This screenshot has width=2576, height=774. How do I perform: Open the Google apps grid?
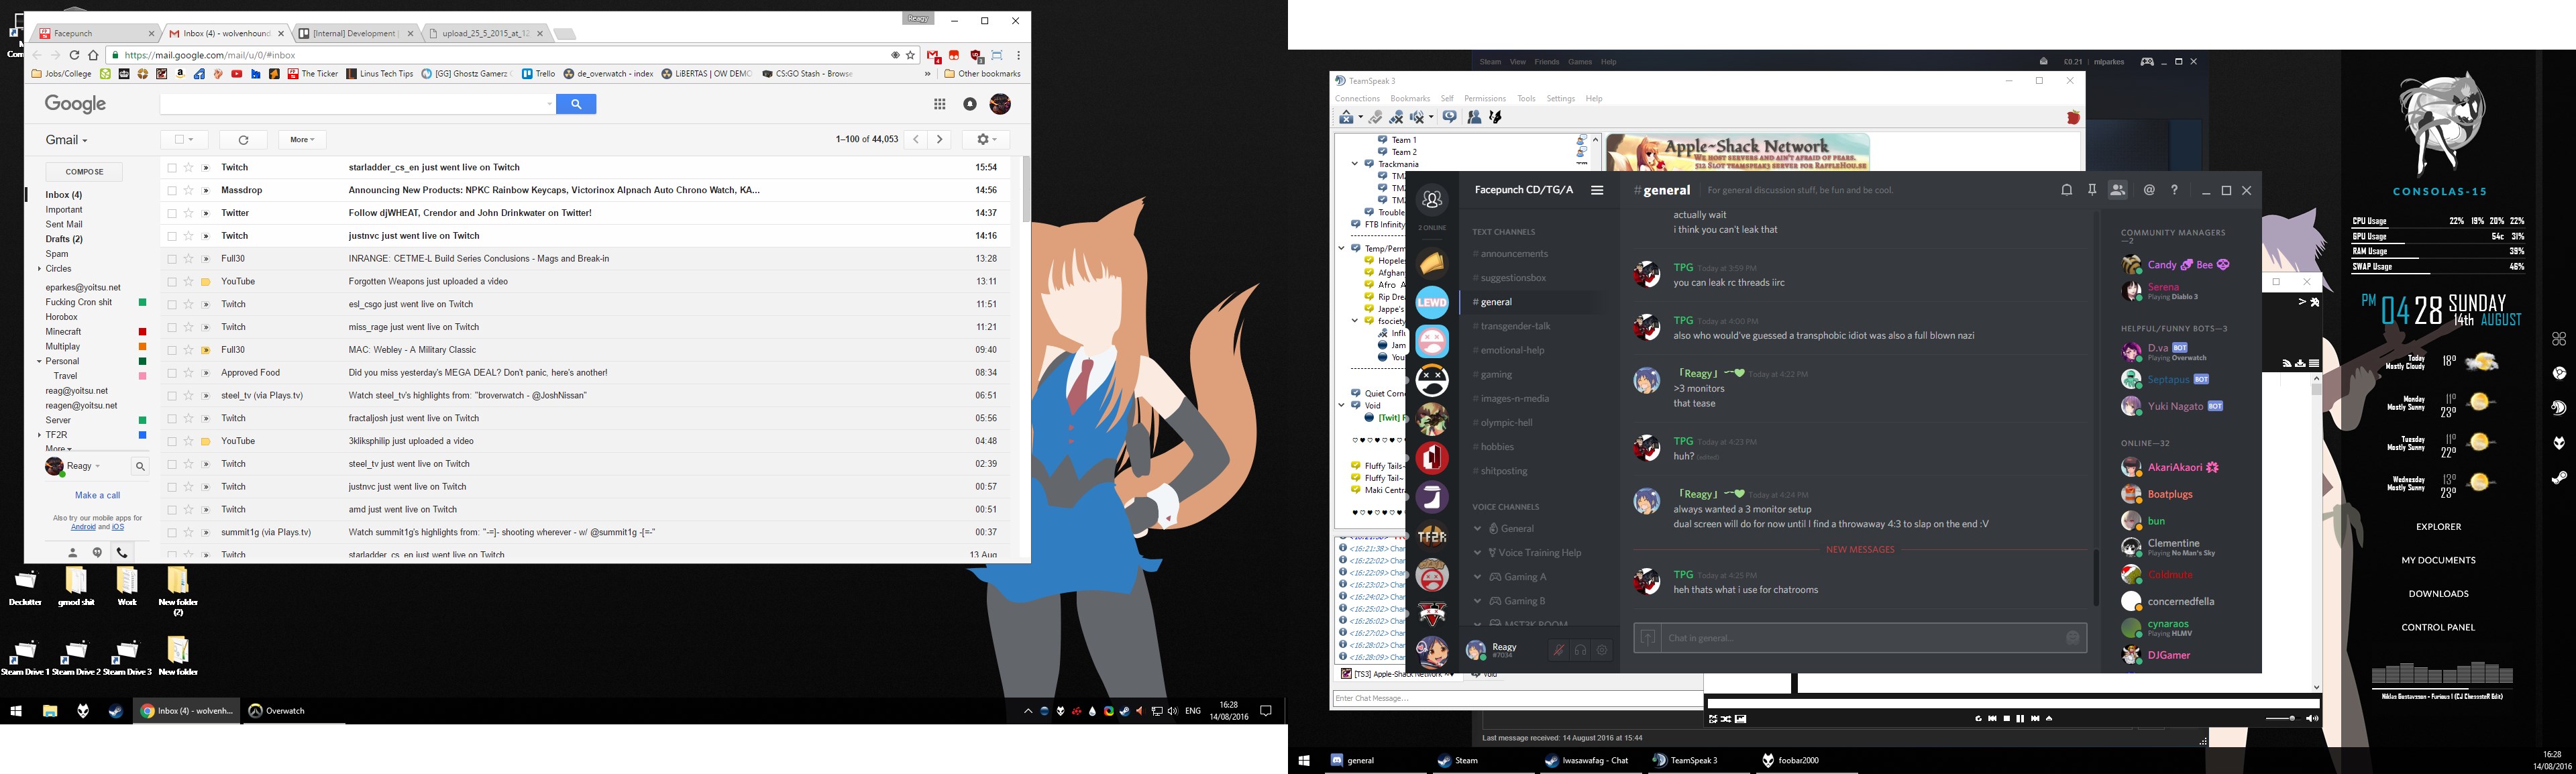pyautogui.click(x=940, y=104)
